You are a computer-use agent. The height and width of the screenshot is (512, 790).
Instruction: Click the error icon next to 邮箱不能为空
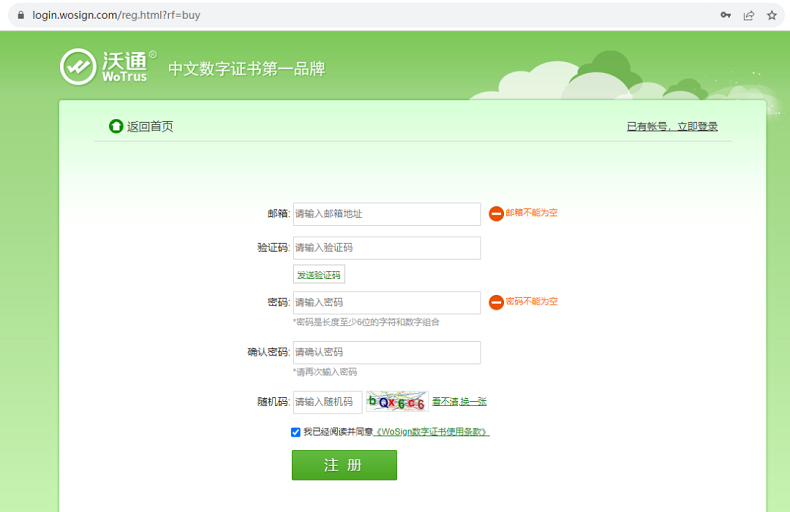pos(496,214)
